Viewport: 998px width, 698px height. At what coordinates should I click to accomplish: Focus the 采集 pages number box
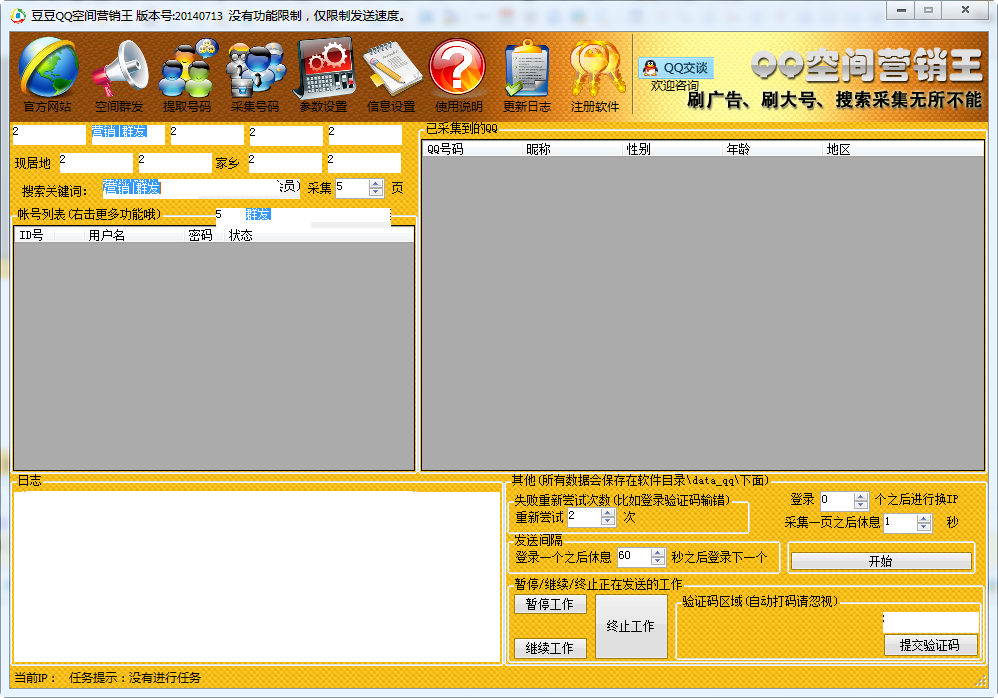point(352,188)
